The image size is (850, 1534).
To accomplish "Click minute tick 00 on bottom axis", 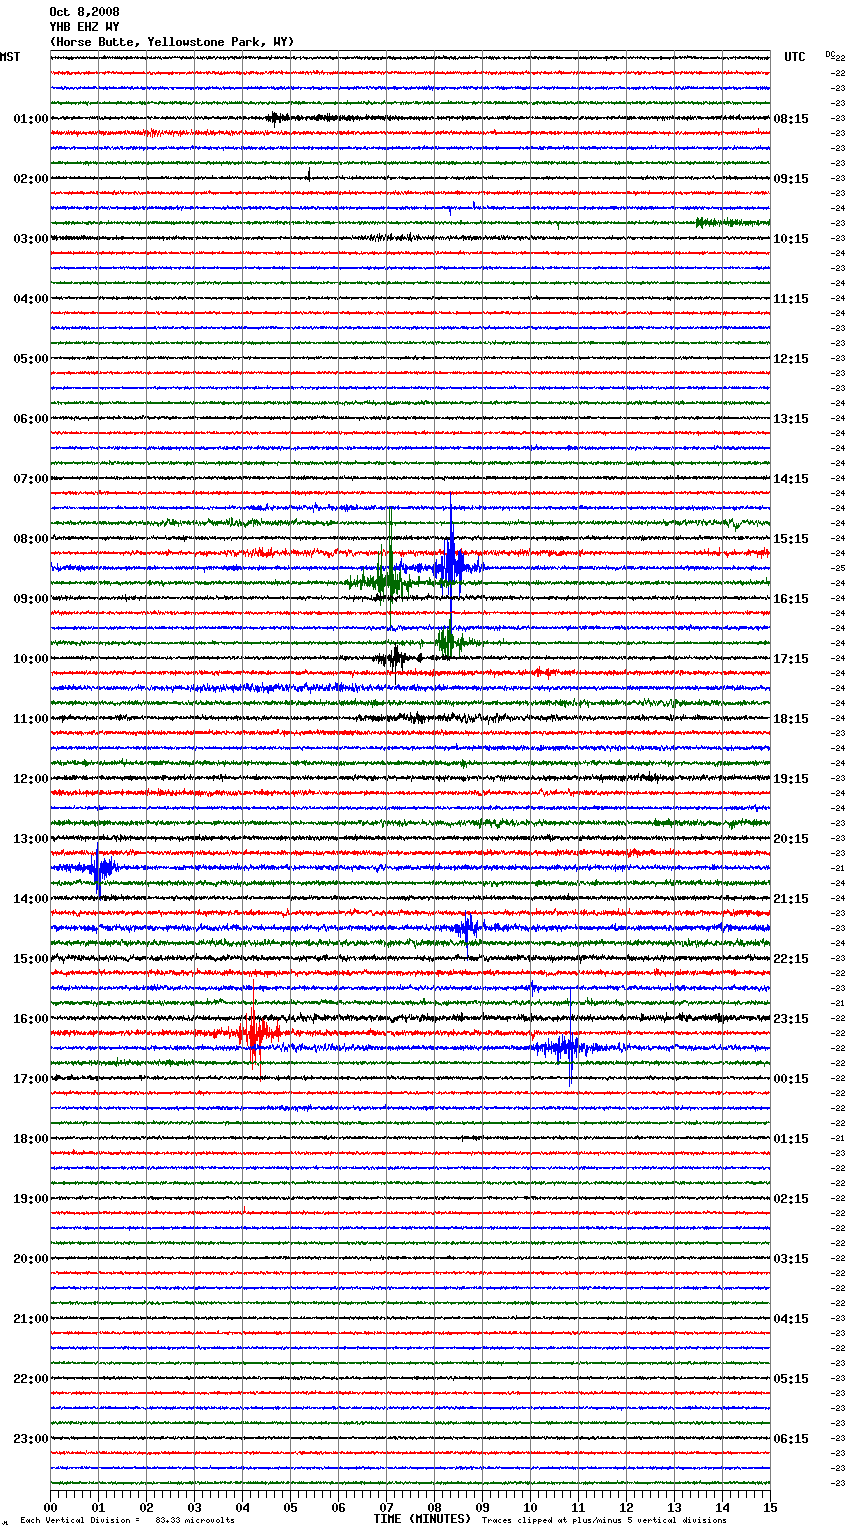I will (x=50, y=1506).
